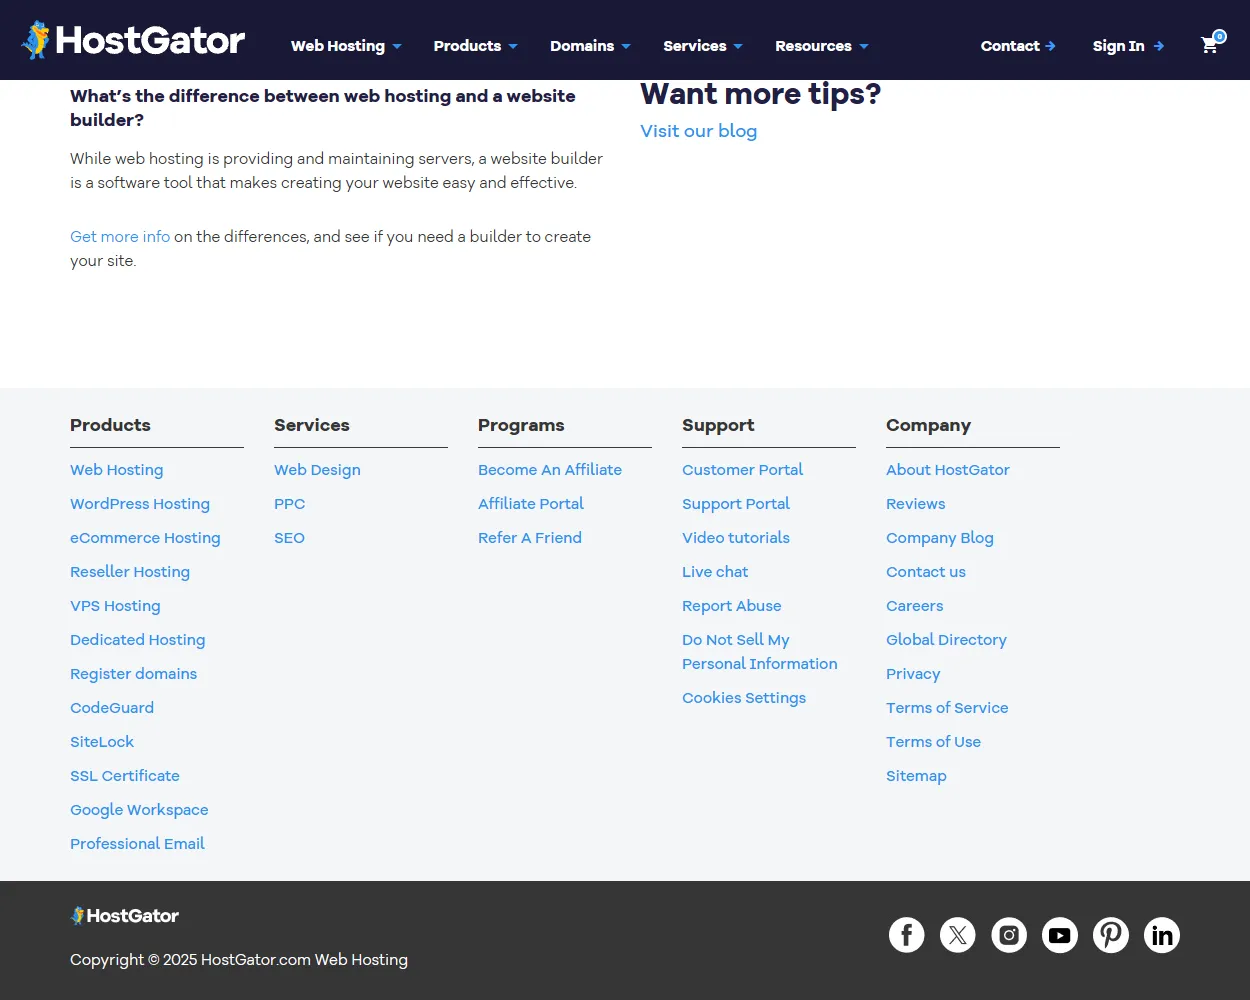Click Become An Affiliate
The image size is (1250, 1000).
click(550, 470)
